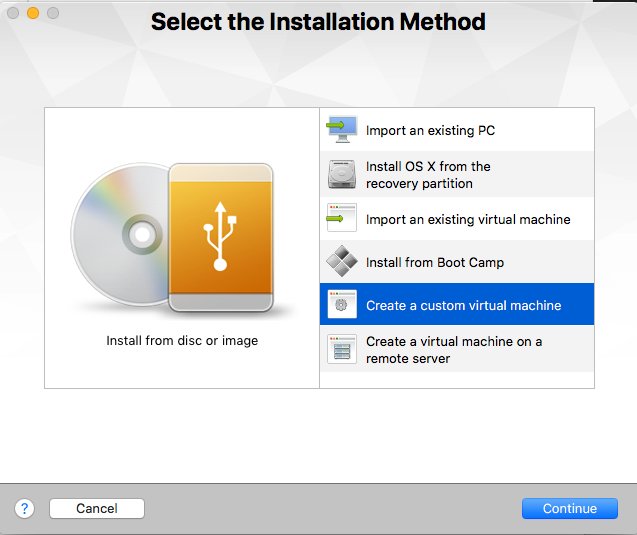Screen dimensions: 637x535
Task: Choose "Install from Boot Camp" option
Action: 434,262
